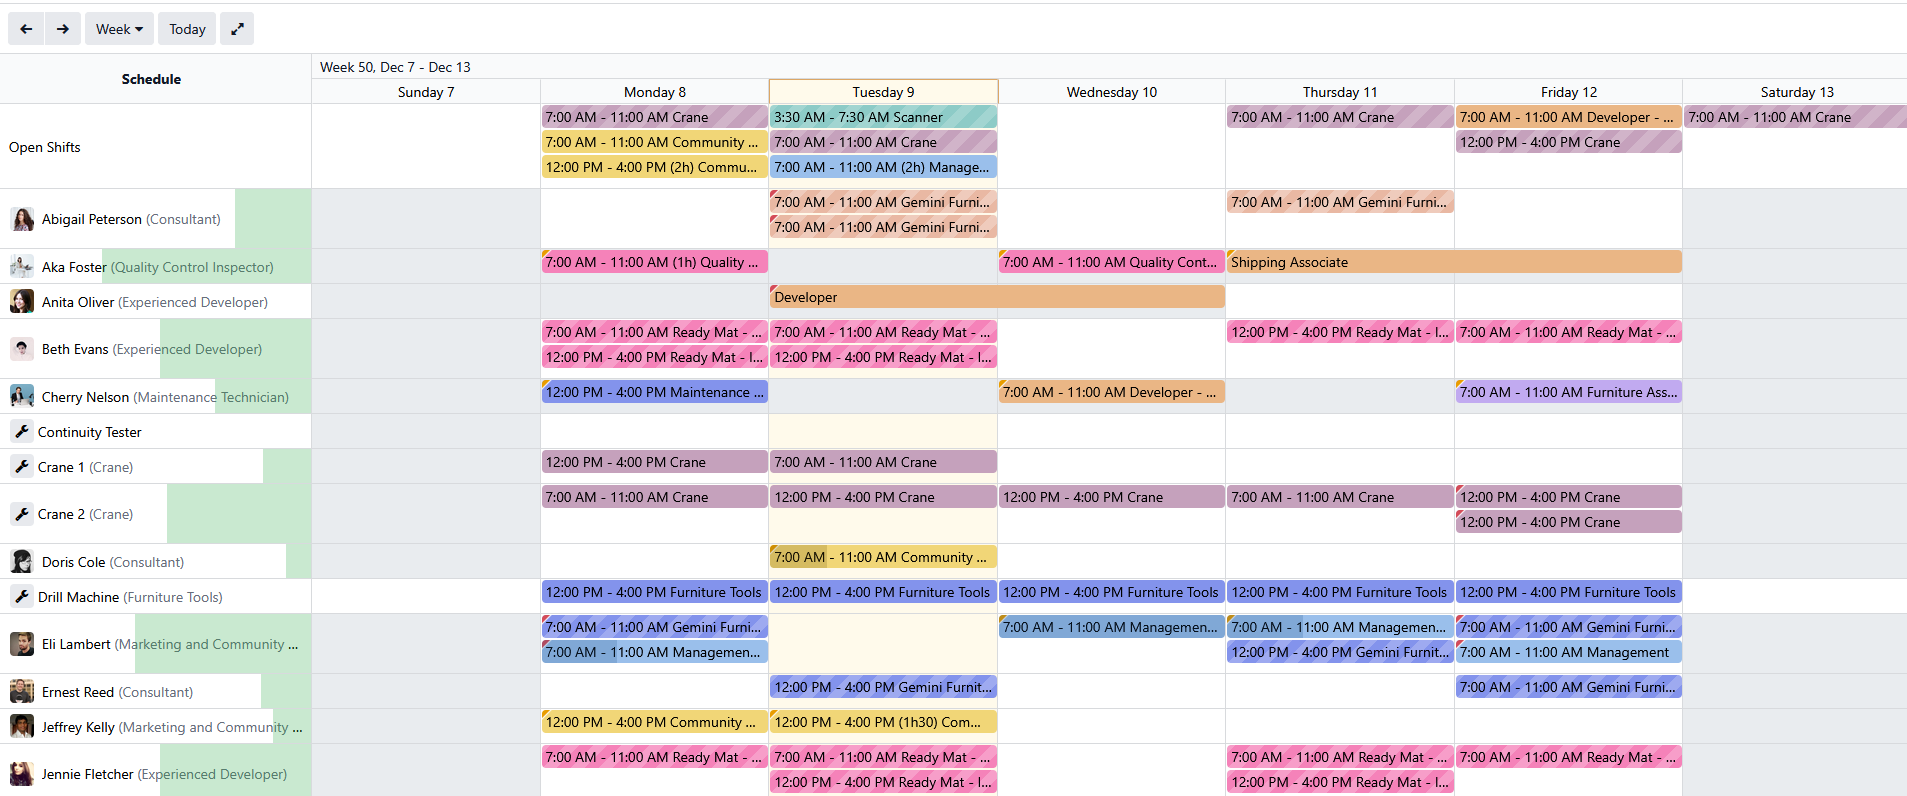Click Eli Lambert's avatar picture
1907x796 pixels.
point(22,644)
